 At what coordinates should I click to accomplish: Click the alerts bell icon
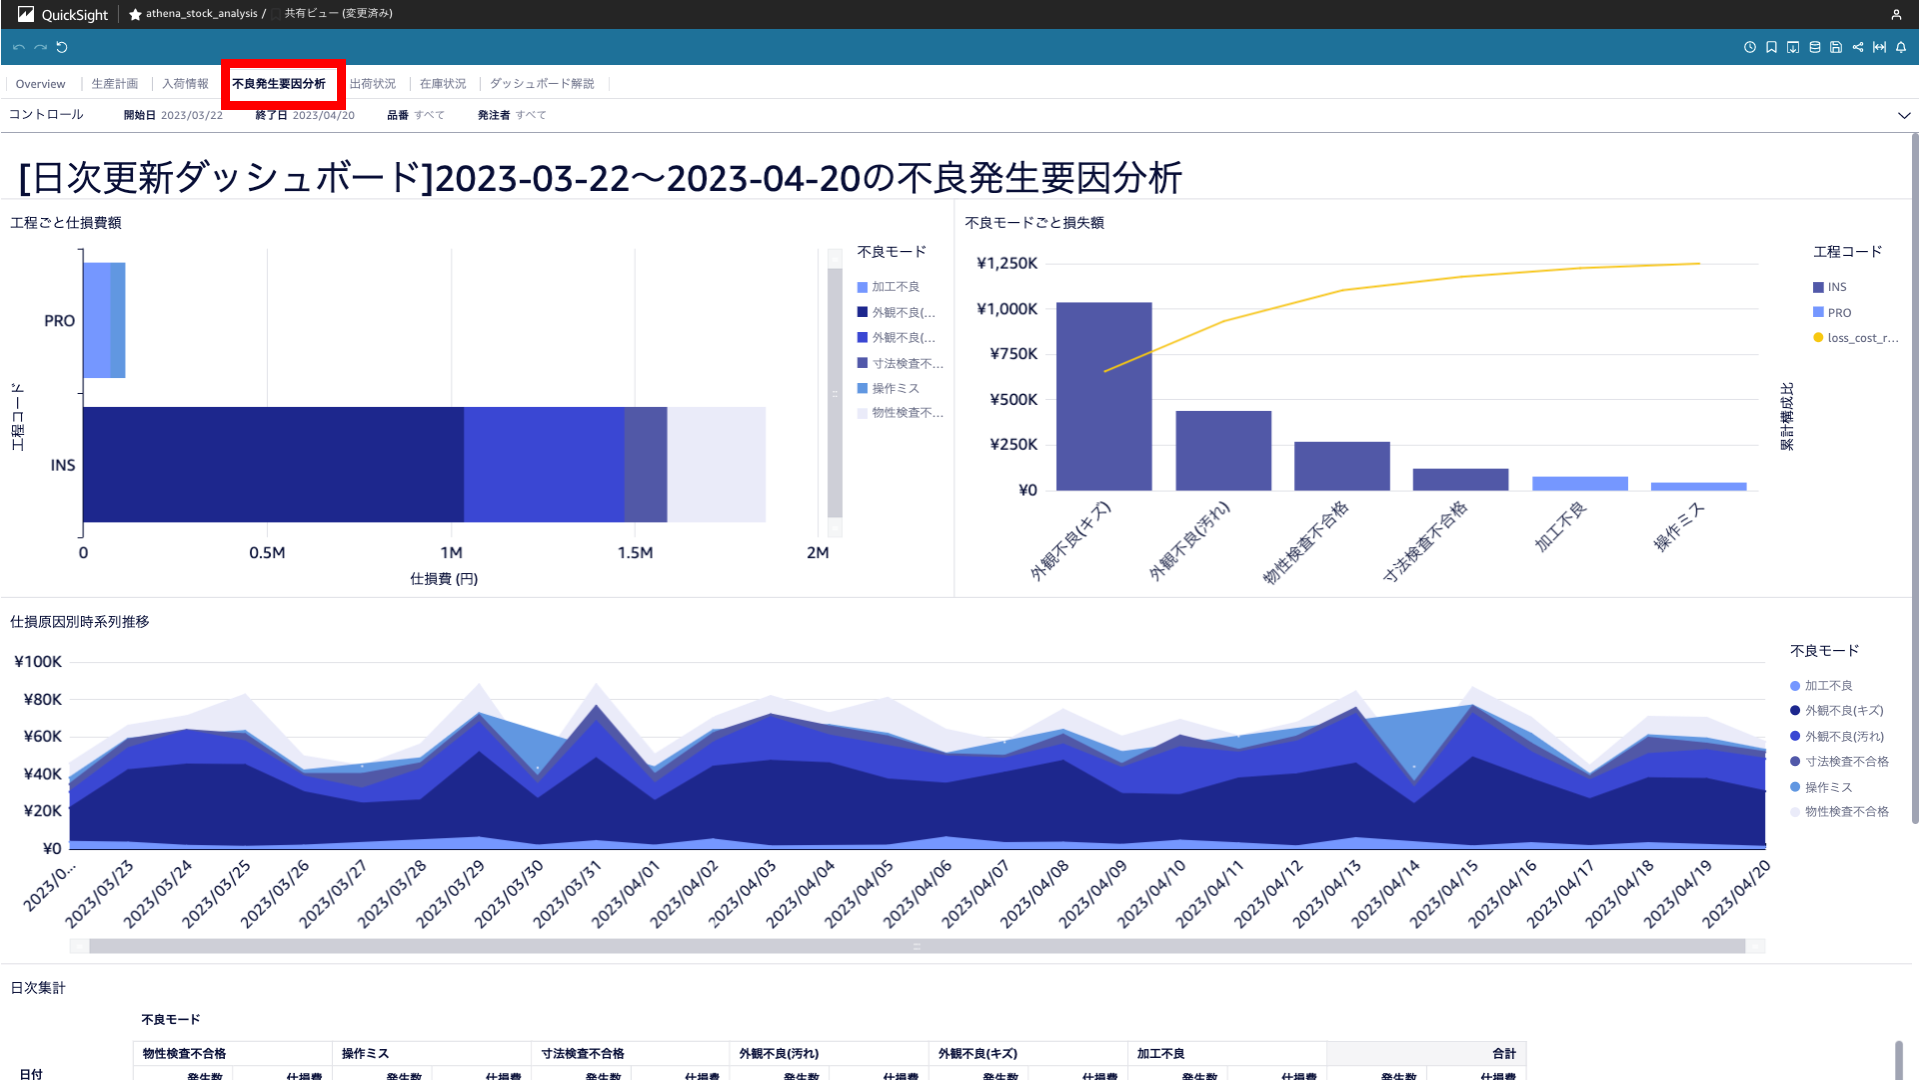[1901, 47]
